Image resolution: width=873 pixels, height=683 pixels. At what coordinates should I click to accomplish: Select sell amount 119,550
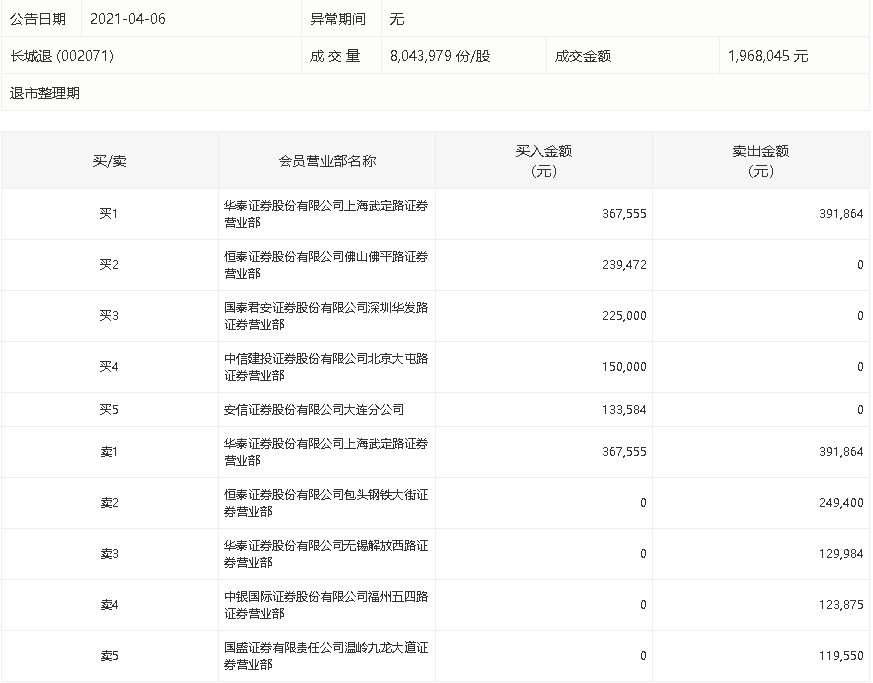[841, 656]
